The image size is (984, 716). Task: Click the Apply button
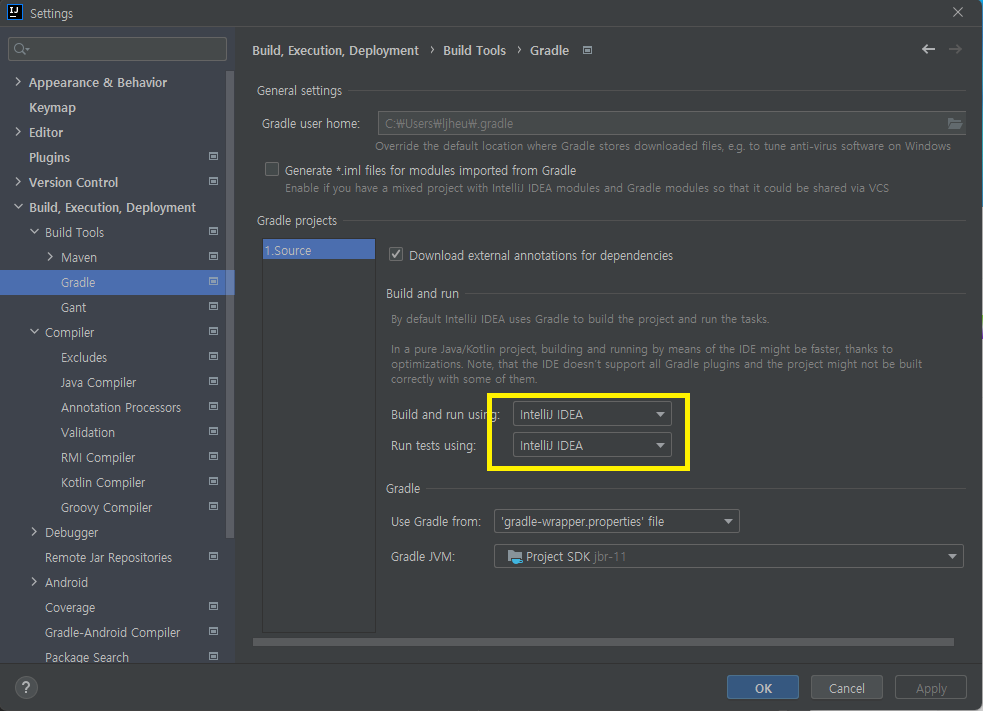931,688
